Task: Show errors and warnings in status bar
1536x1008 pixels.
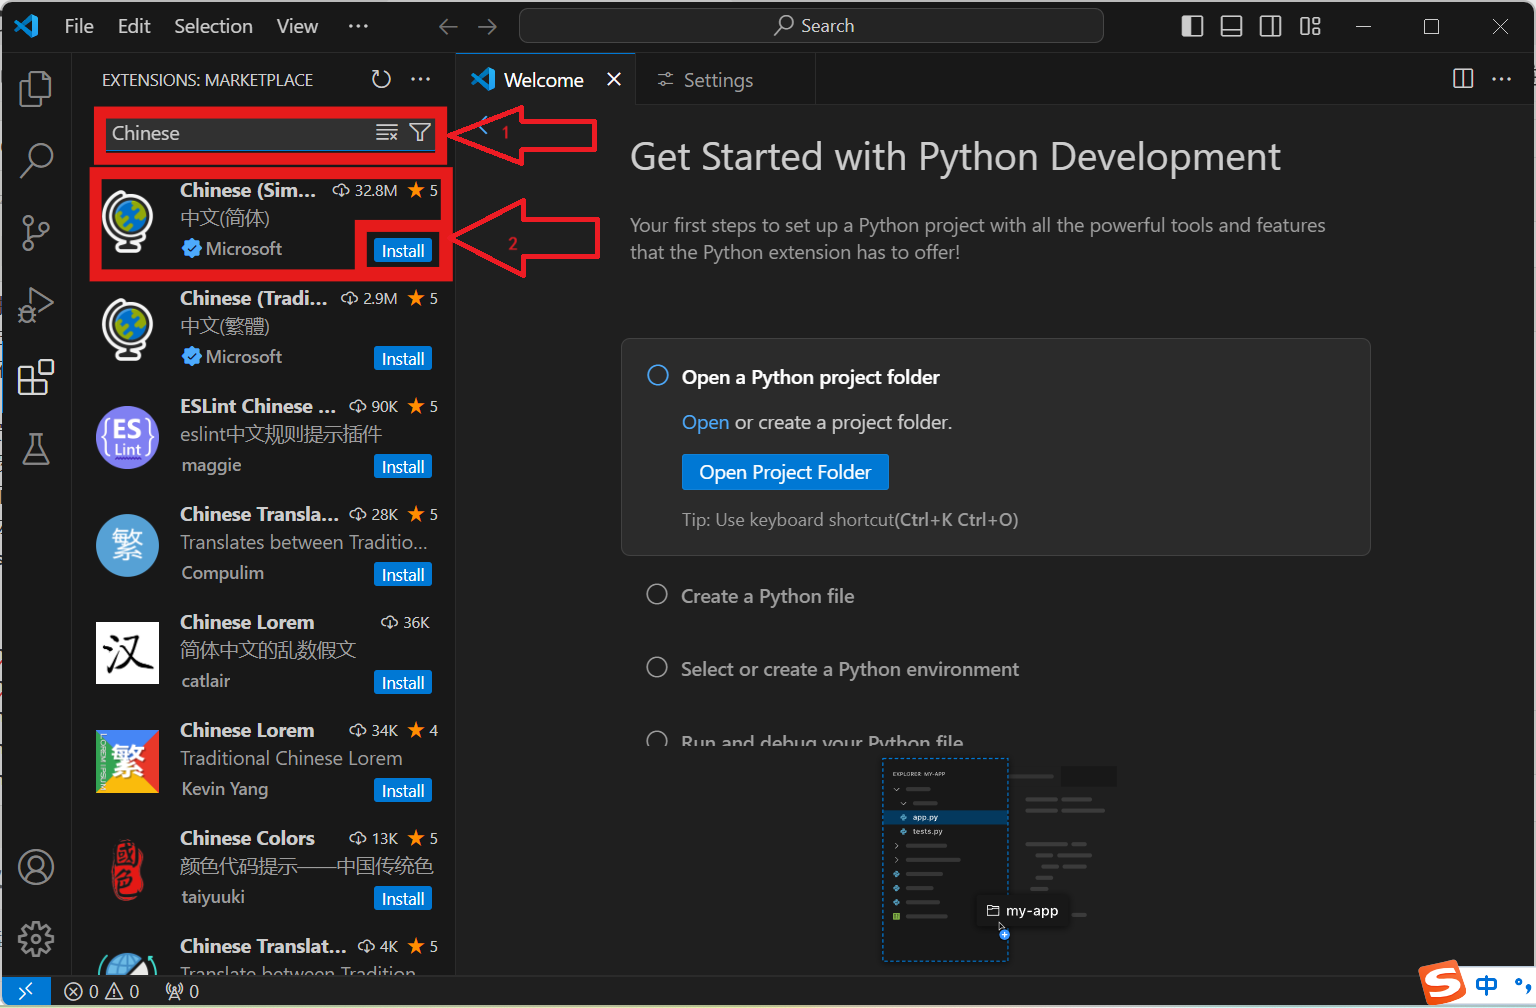Action: coord(101,991)
